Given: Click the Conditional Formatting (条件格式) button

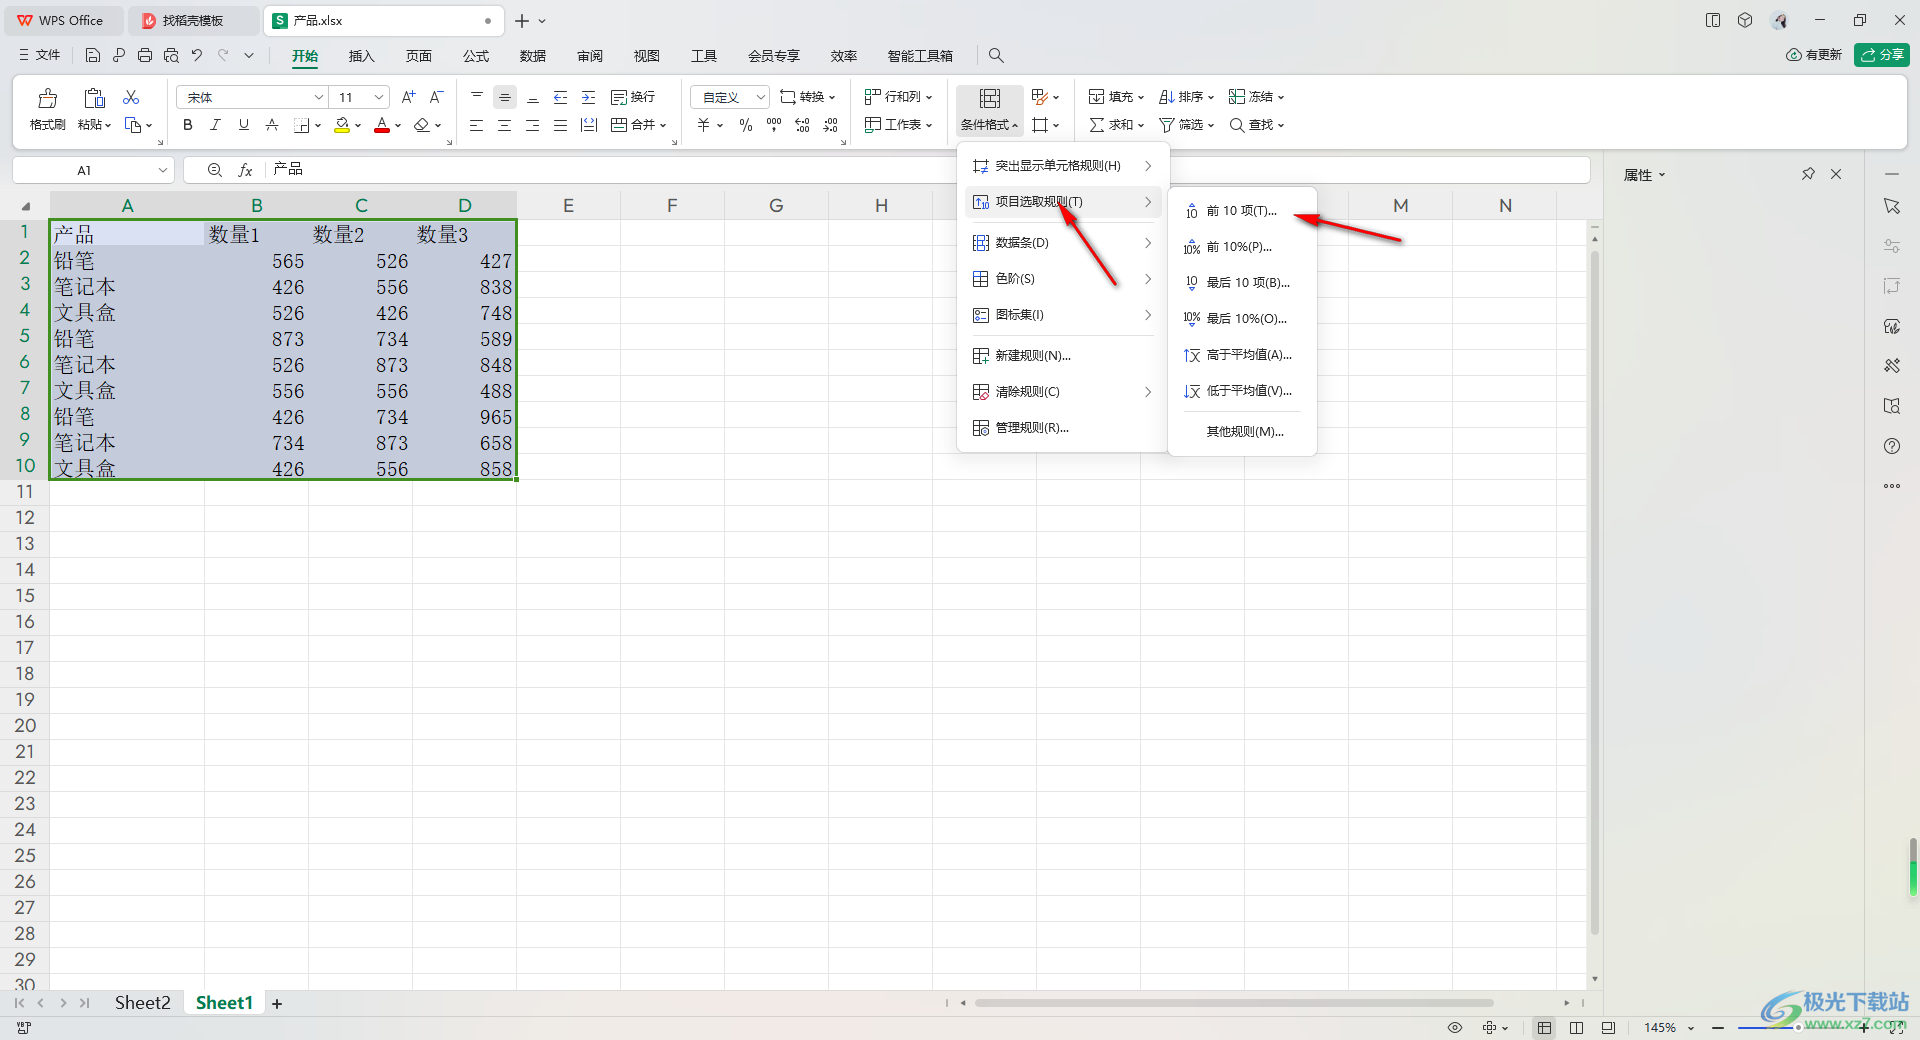Looking at the screenshot, I should point(989,109).
